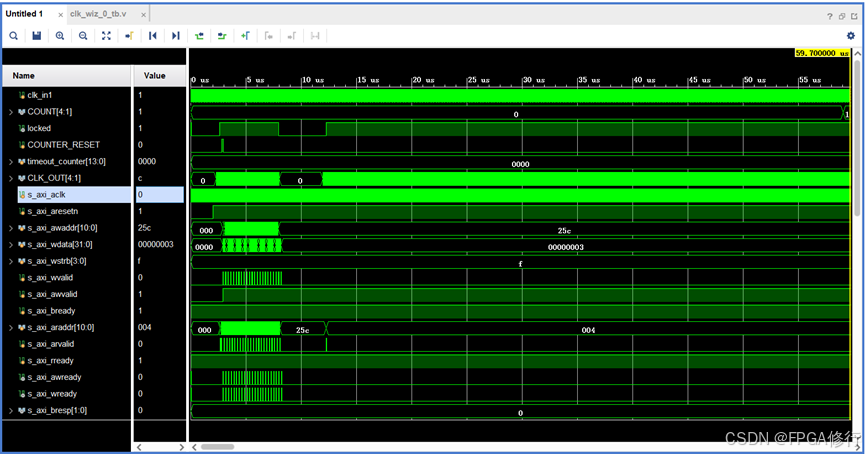Click the Previous Marker icon
The height and width of the screenshot is (454, 865).
[x=269, y=36]
